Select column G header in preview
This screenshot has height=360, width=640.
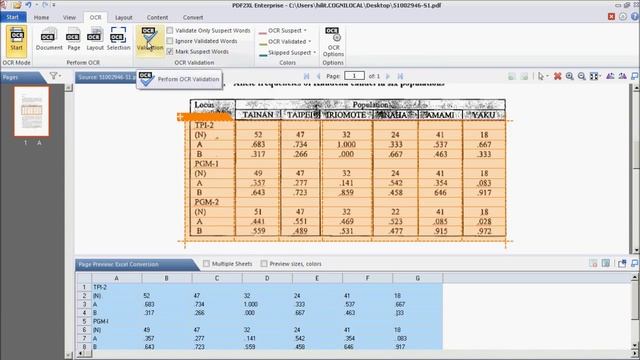418,278
